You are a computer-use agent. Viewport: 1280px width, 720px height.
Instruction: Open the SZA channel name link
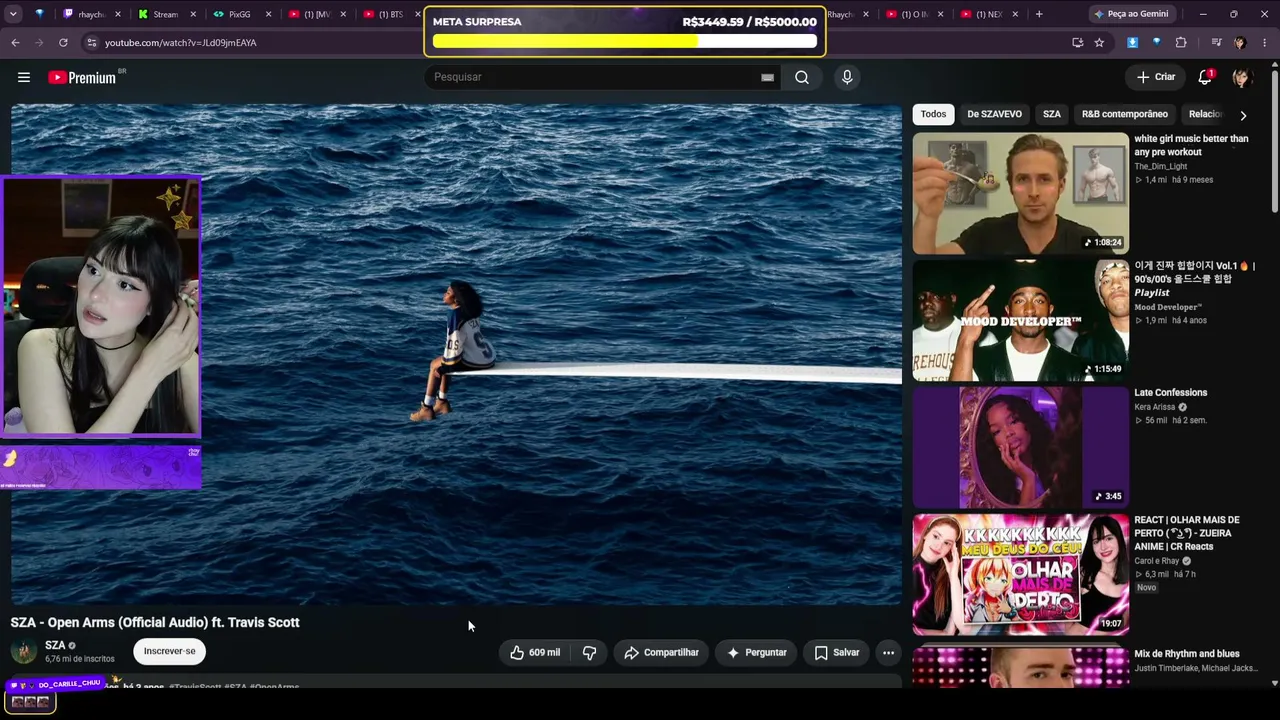coord(55,645)
